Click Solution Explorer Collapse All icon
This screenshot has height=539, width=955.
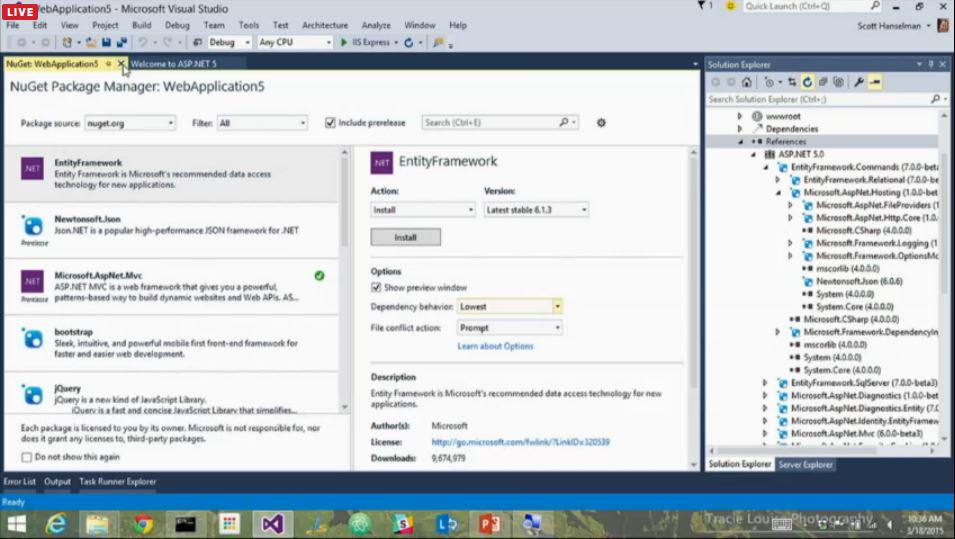(823, 82)
